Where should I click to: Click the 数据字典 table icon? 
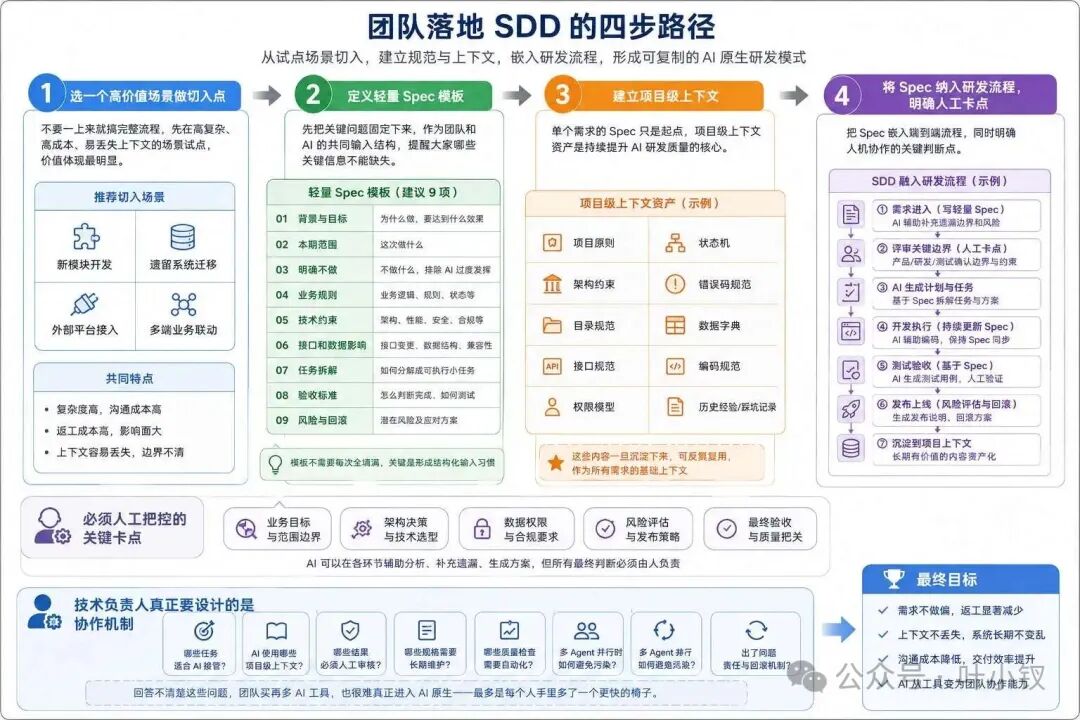pyautogui.click(x=675, y=325)
